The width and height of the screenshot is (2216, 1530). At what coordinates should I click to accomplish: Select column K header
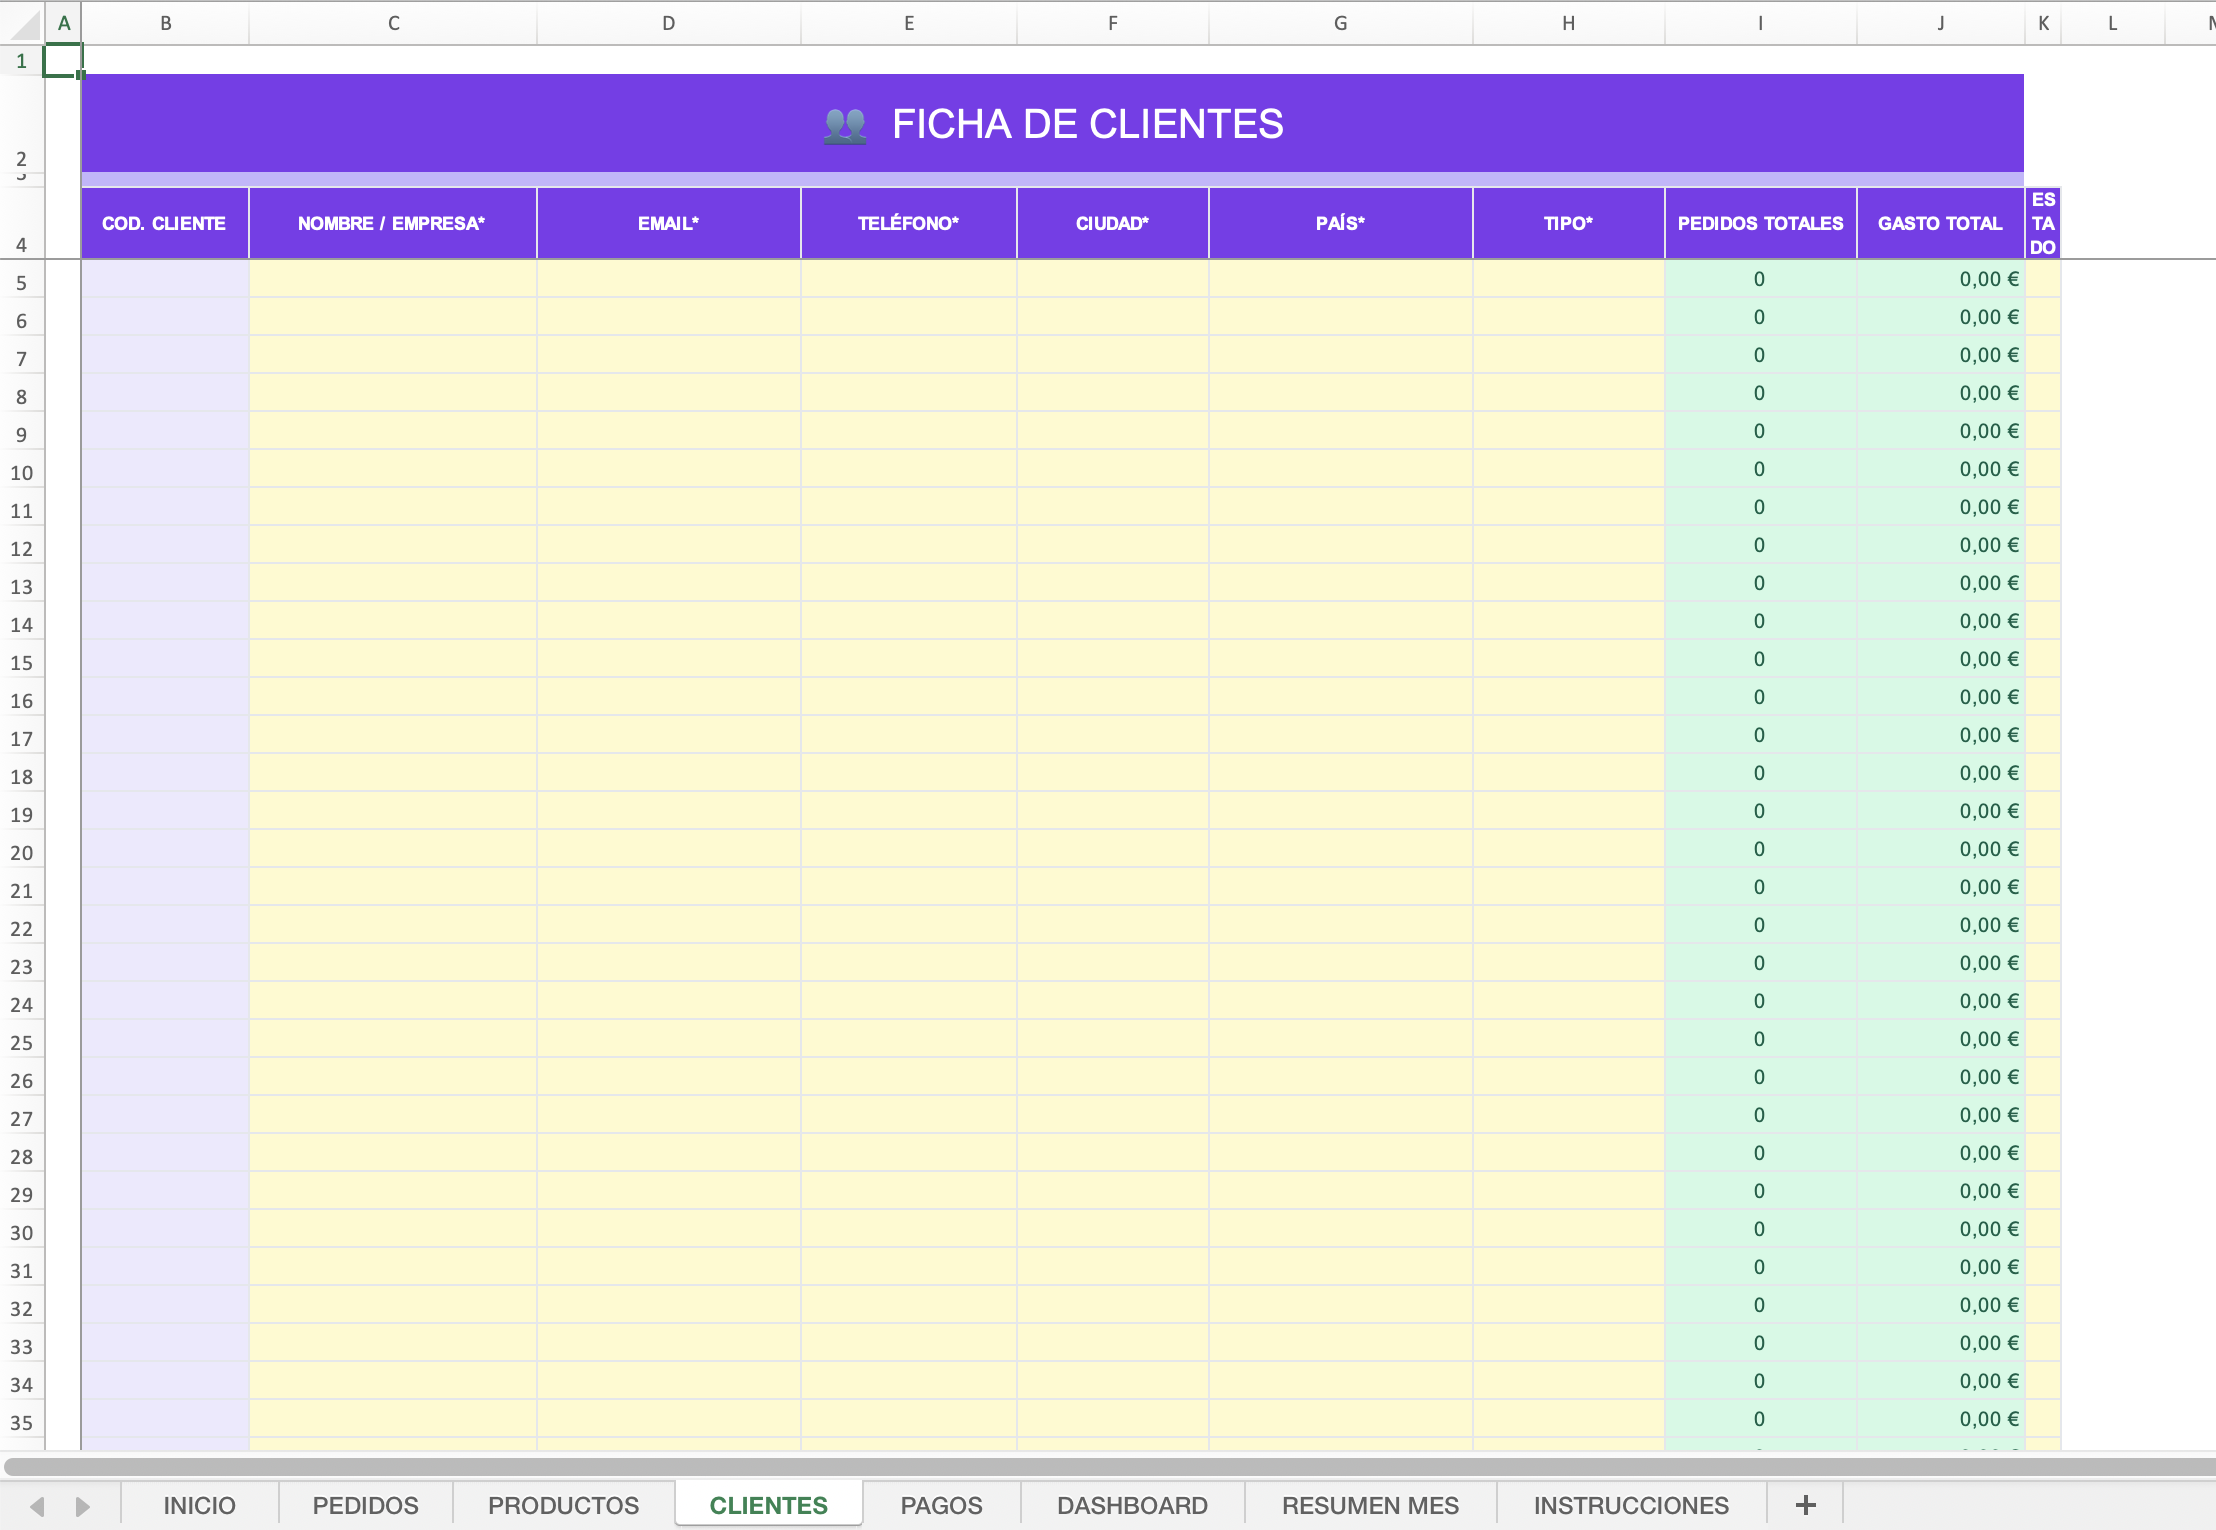point(2043,23)
